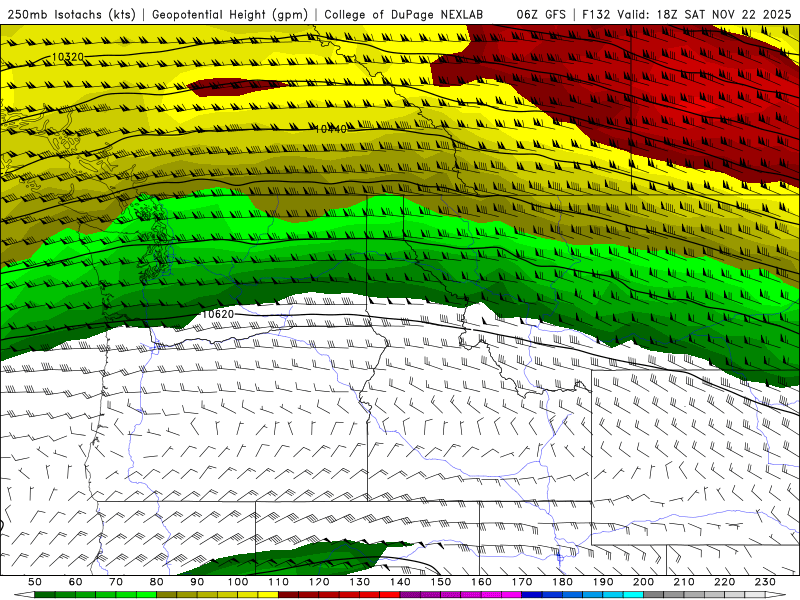Click the "College of DuPage NEXLAB" label
The height and width of the screenshot is (600, 800).
coord(403,15)
